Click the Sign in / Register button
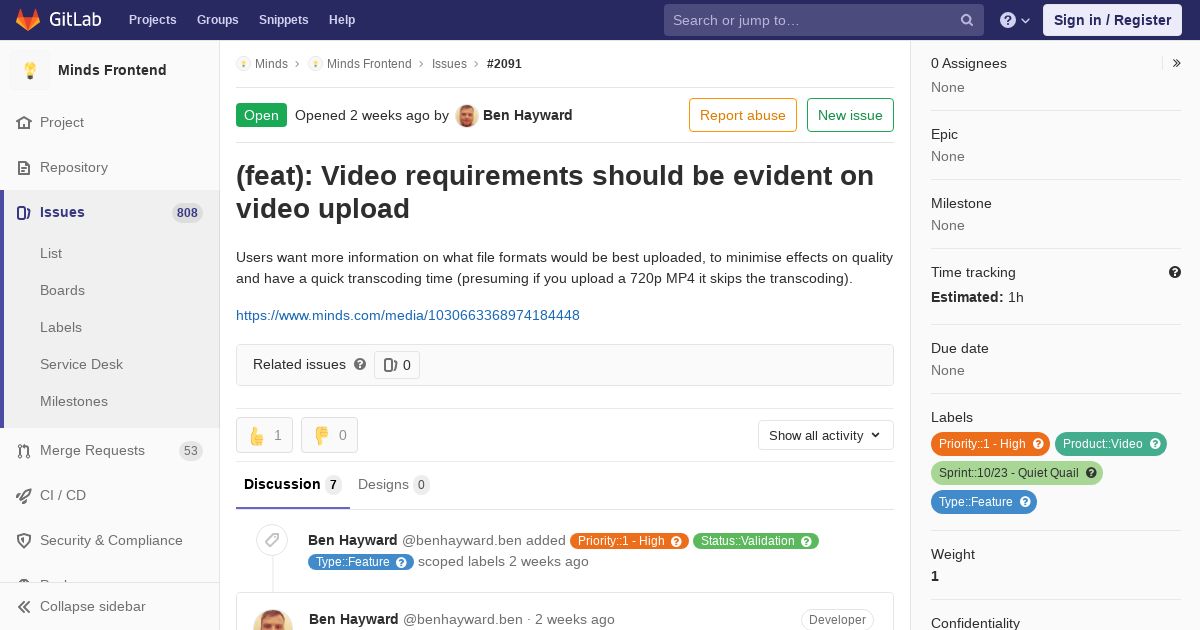Image resolution: width=1200 pixels, height=630 pixels. 1112,20
